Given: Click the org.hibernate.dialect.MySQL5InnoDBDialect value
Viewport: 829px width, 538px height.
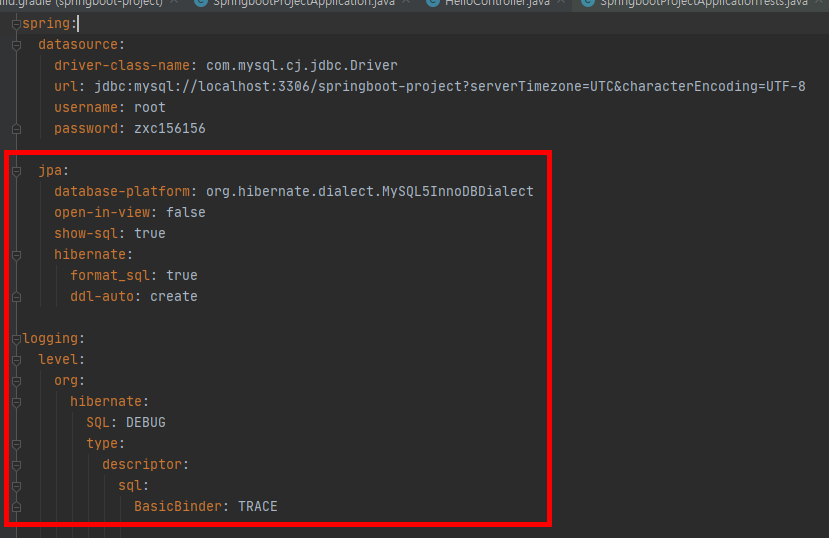Looking at the screenshot, I should [x=370, y=191].
